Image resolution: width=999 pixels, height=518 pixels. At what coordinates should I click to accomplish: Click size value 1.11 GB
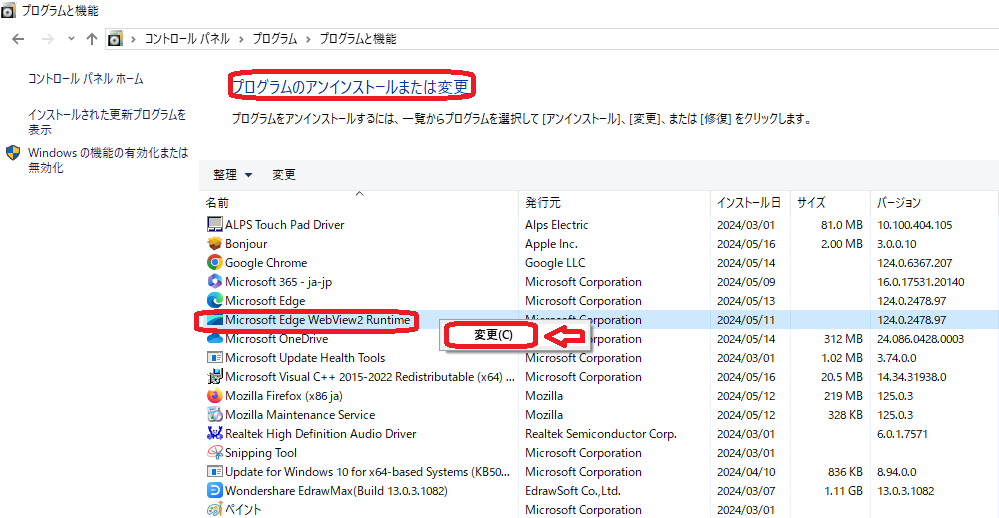(844, 491)
